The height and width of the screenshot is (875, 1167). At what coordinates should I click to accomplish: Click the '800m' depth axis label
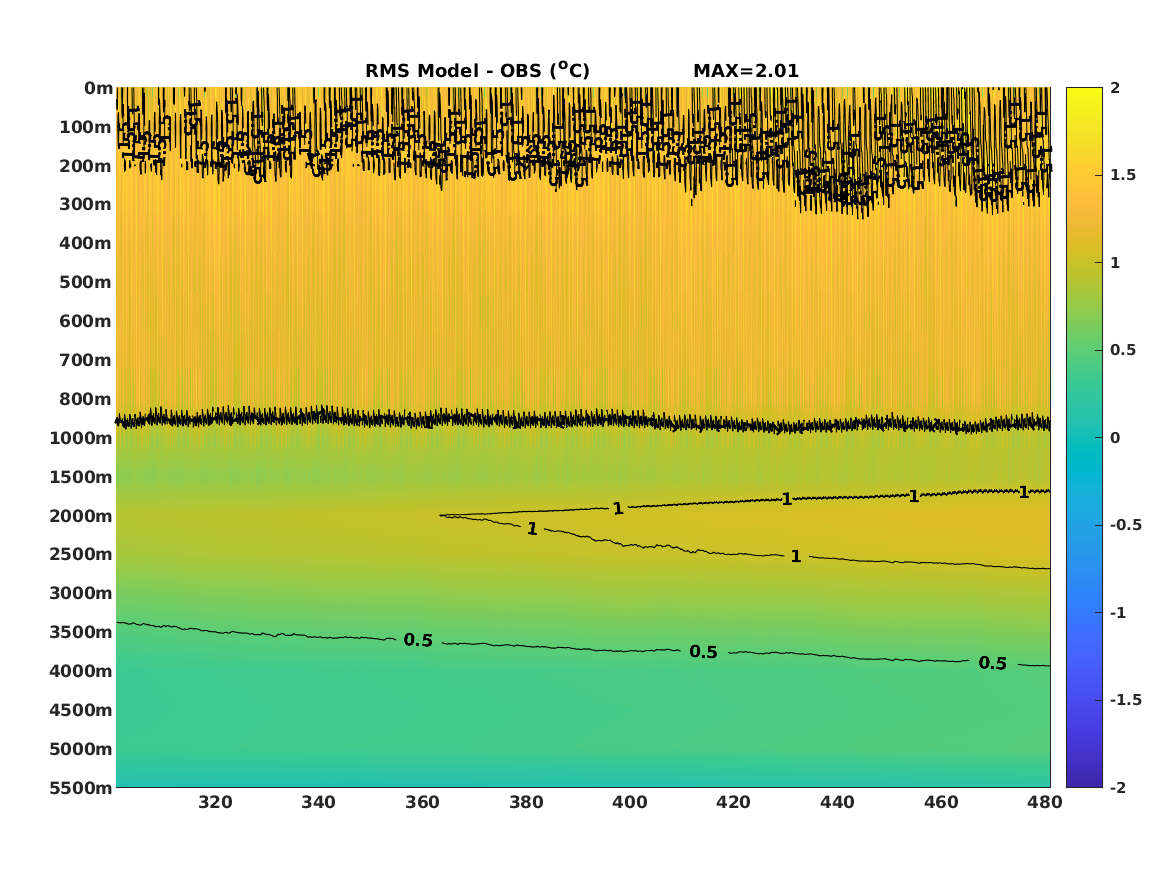click(86, 399)
